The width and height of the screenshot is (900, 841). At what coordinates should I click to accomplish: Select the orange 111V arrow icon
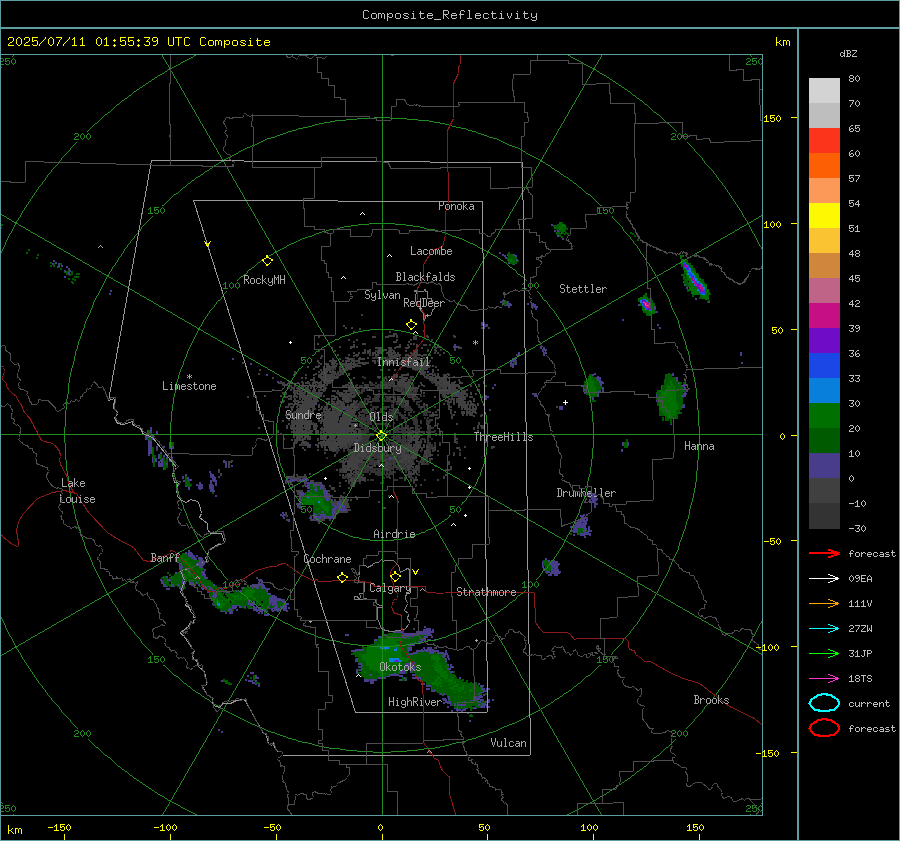[x=824, y=603]
